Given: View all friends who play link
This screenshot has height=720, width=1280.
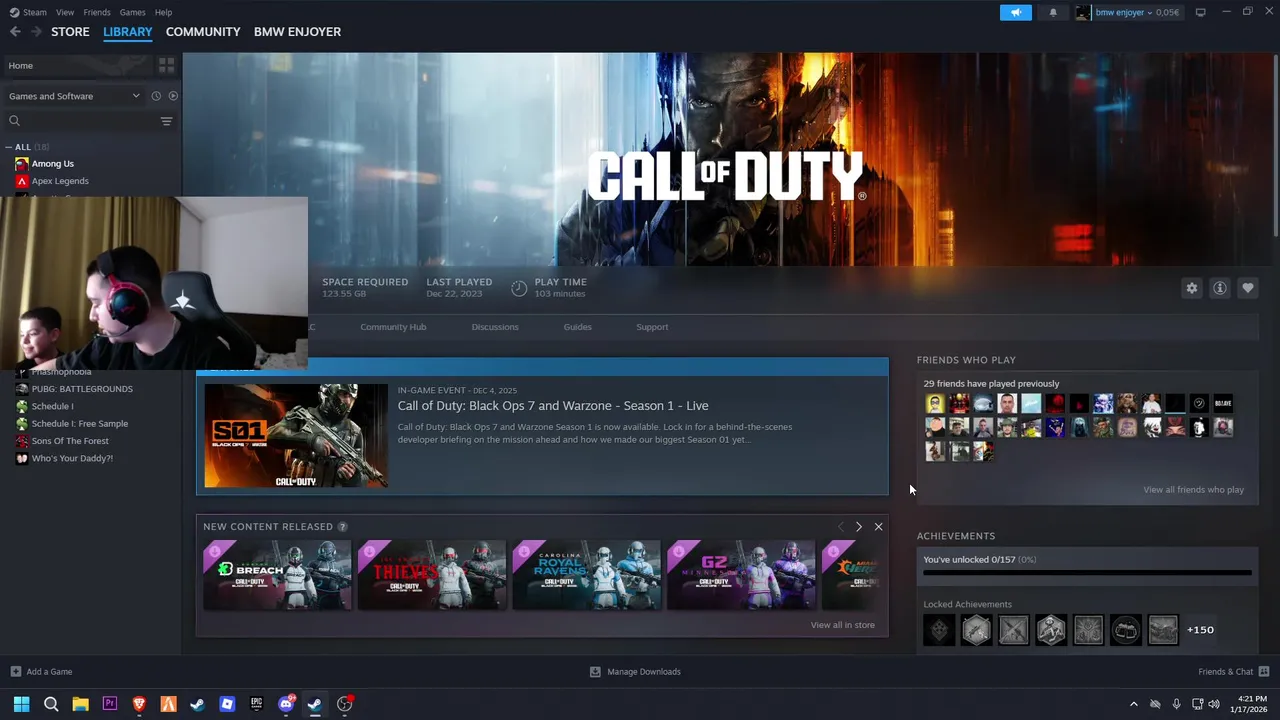Looking at the screenshot, I should [1193, 490].
